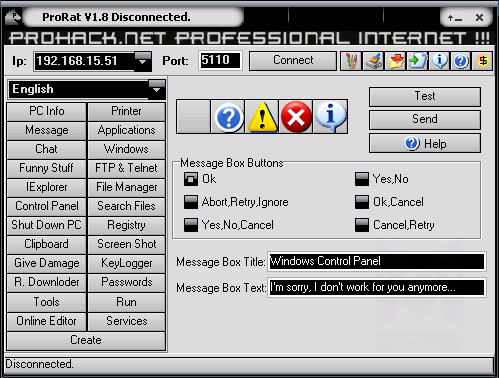
Task: Click the envelope with red arrow icon
Action: [x=395, y=61]
